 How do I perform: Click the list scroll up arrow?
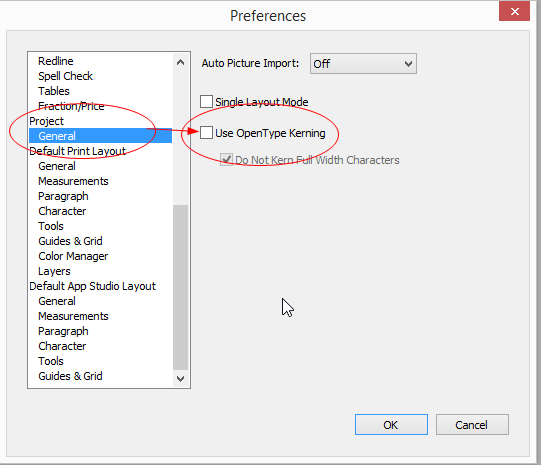click(180, 62)
